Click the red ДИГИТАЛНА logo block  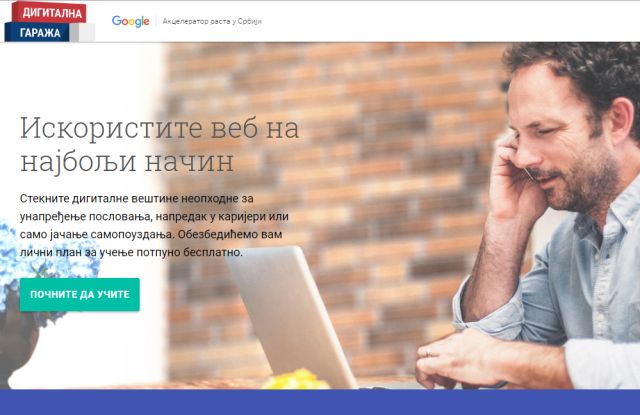tap(49, 12)
